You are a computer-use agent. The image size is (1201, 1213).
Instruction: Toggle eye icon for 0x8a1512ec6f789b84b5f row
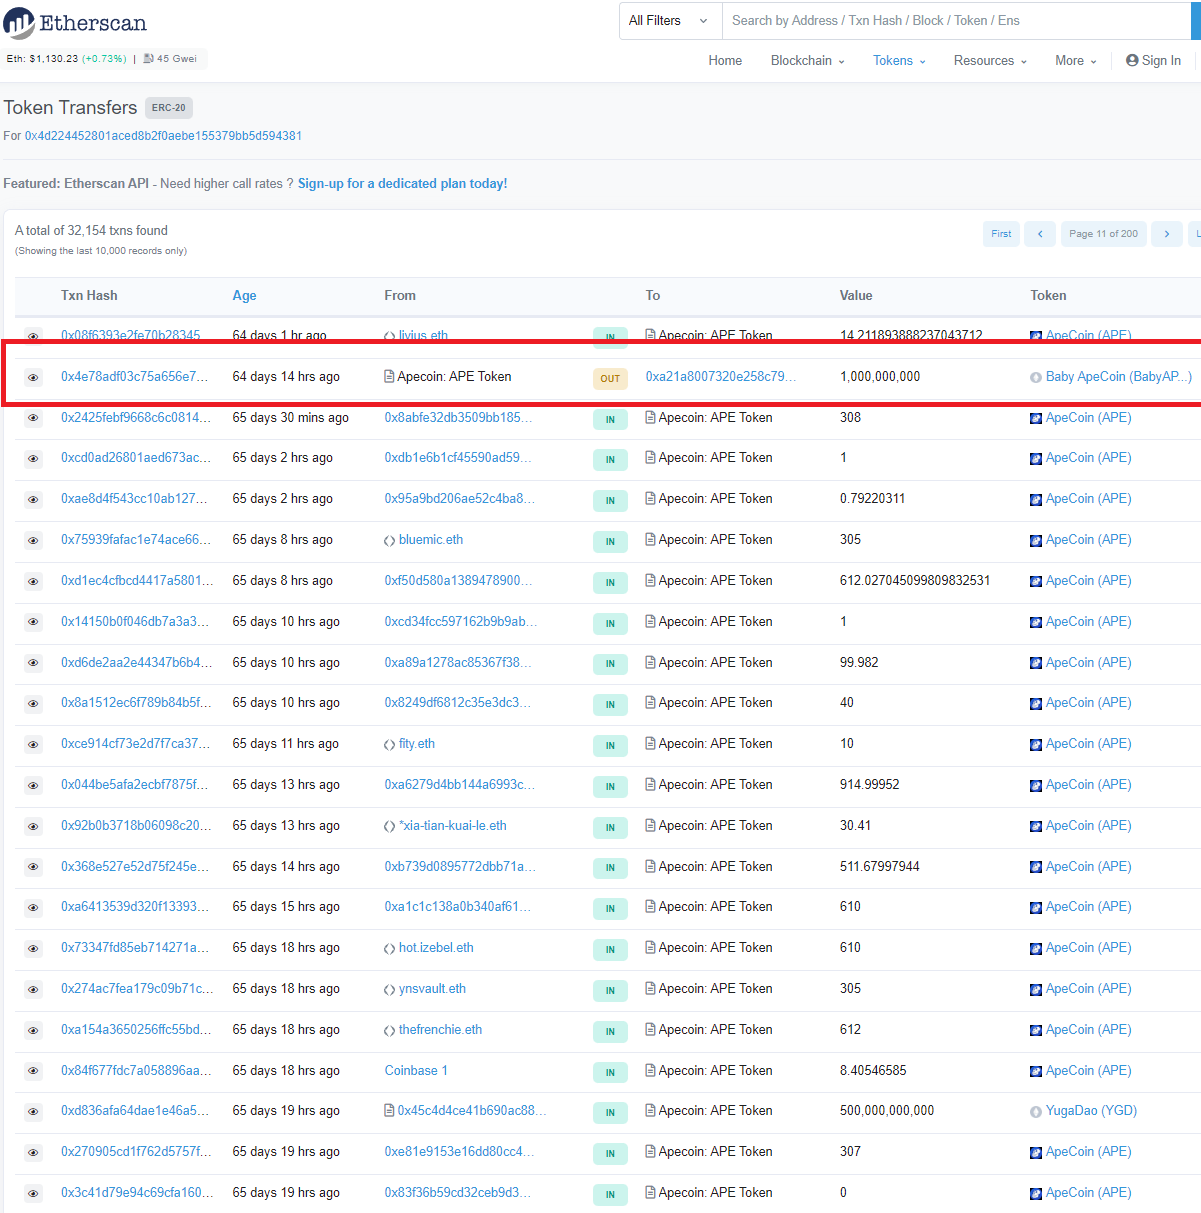tap(33, 704)
